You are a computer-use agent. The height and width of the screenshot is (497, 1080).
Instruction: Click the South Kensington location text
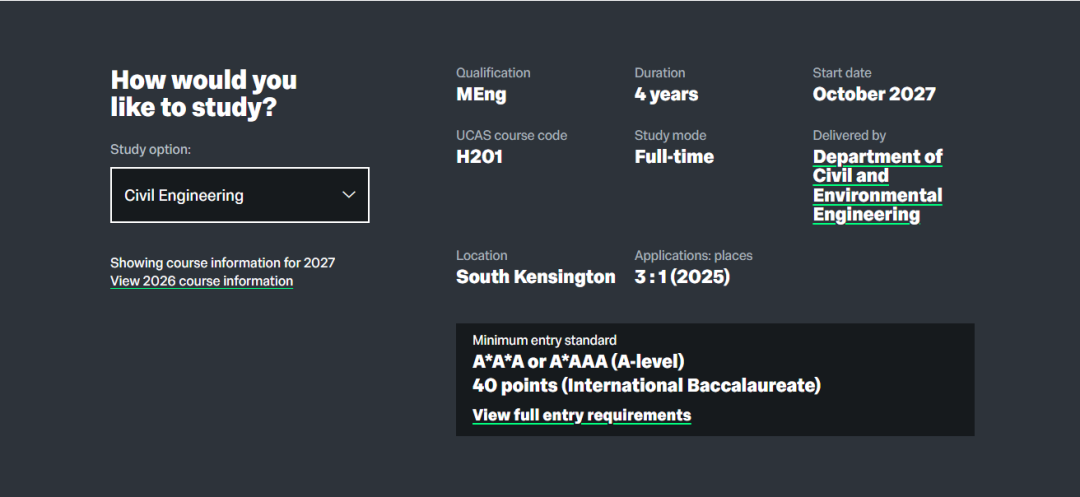(x=535, y=277)
